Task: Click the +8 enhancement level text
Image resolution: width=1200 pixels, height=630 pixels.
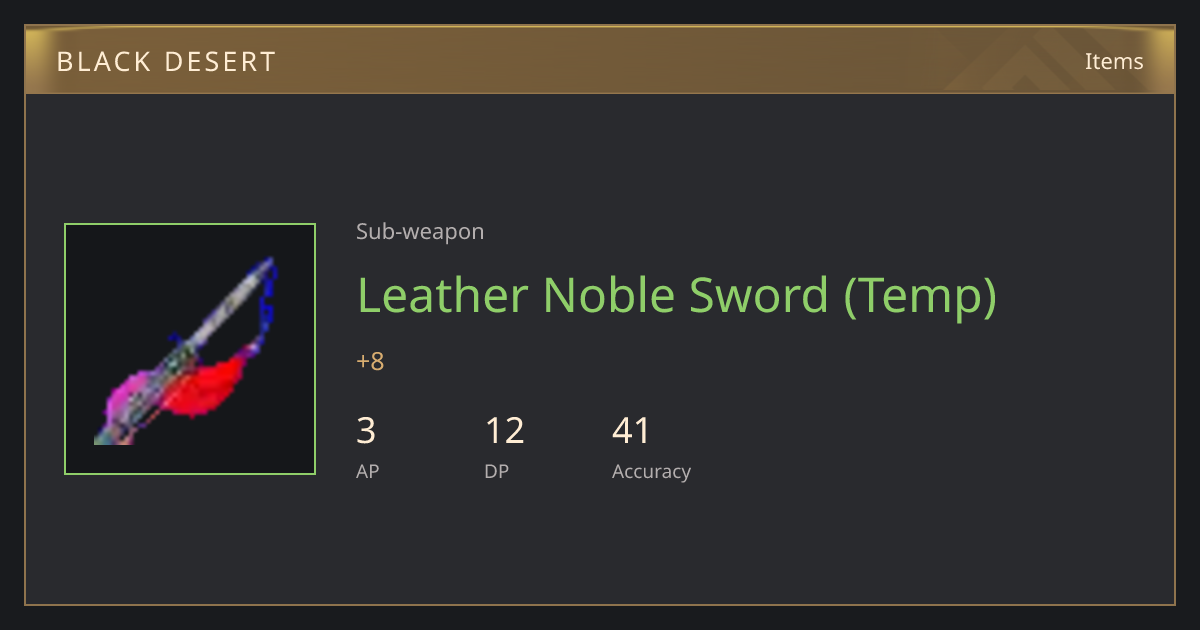Action: (370, 361)
